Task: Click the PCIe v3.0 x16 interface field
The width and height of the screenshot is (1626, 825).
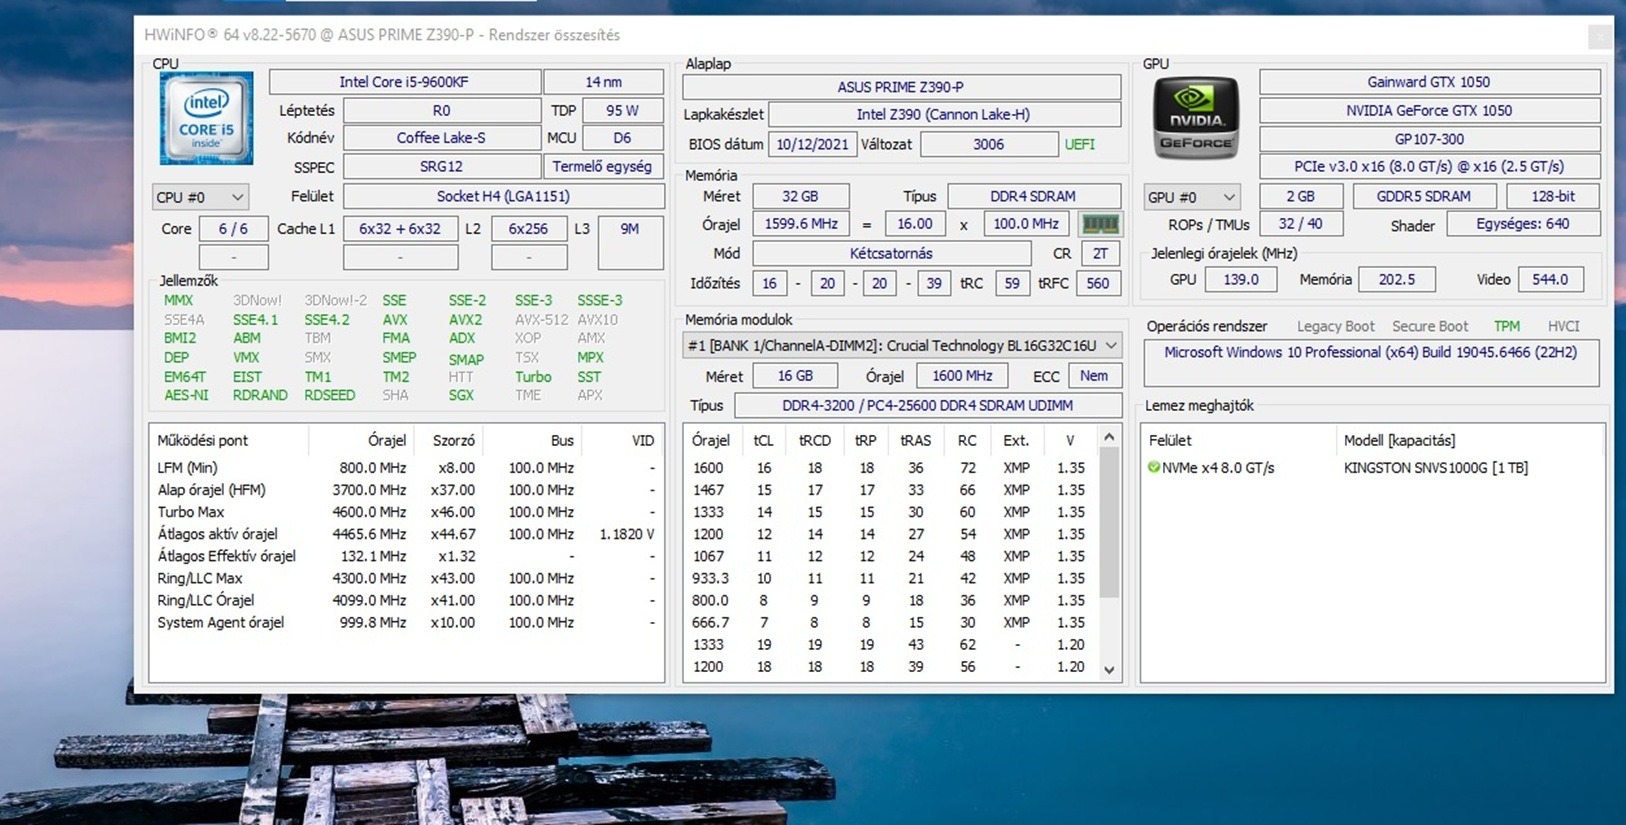Action: click(x=1429, y=166)
